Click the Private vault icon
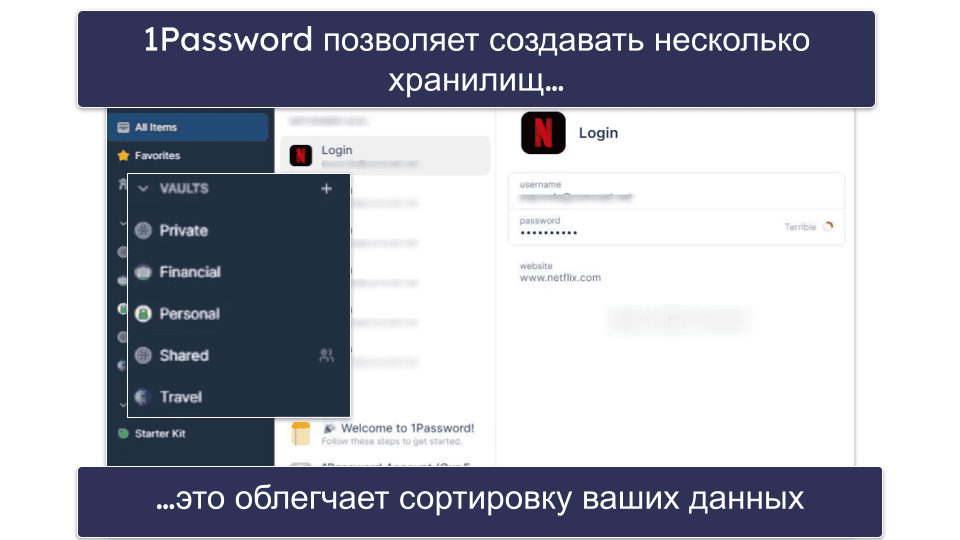Viewport: 960px width, 540px height. tap(143, 230)
